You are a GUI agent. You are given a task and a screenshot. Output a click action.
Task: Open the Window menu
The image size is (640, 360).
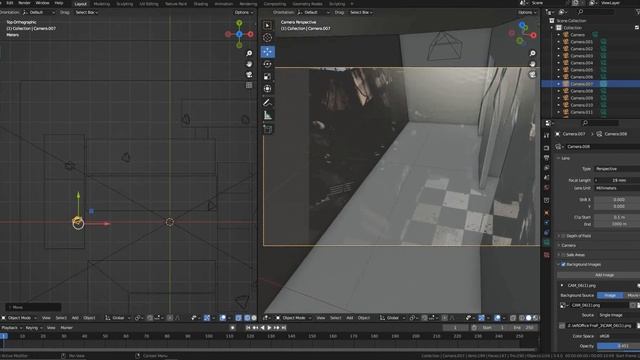click(42, 3)
